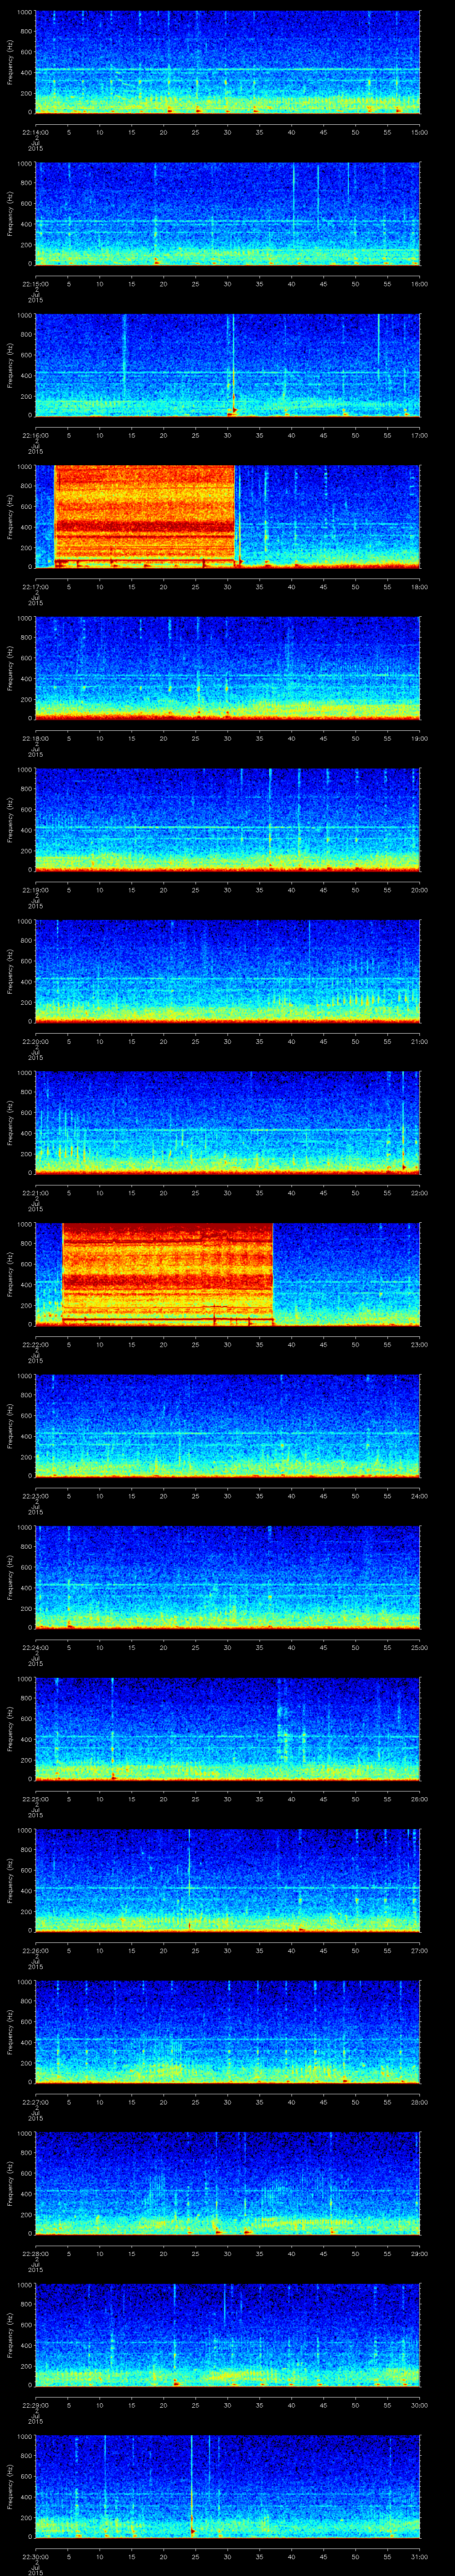Select the 22:28 spectrogram panel
Viewport: 455px width, 2576px height.
(227, 2182)
